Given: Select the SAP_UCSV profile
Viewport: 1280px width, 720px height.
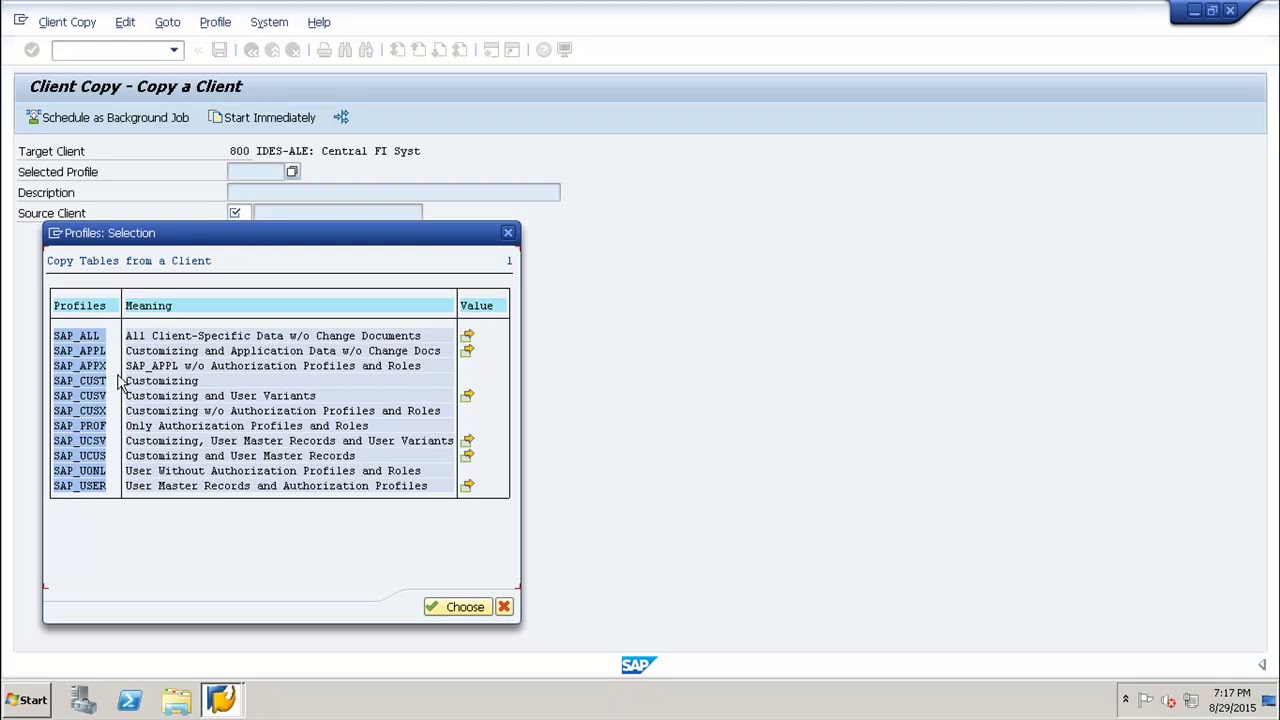Looking at the screenshot, I should click(79, 441).
